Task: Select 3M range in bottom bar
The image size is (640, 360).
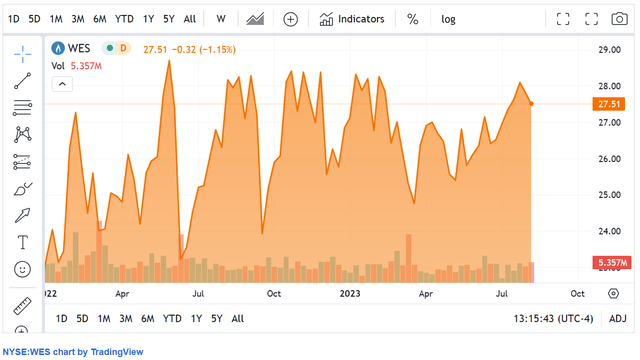Action: tap(126, 318)
